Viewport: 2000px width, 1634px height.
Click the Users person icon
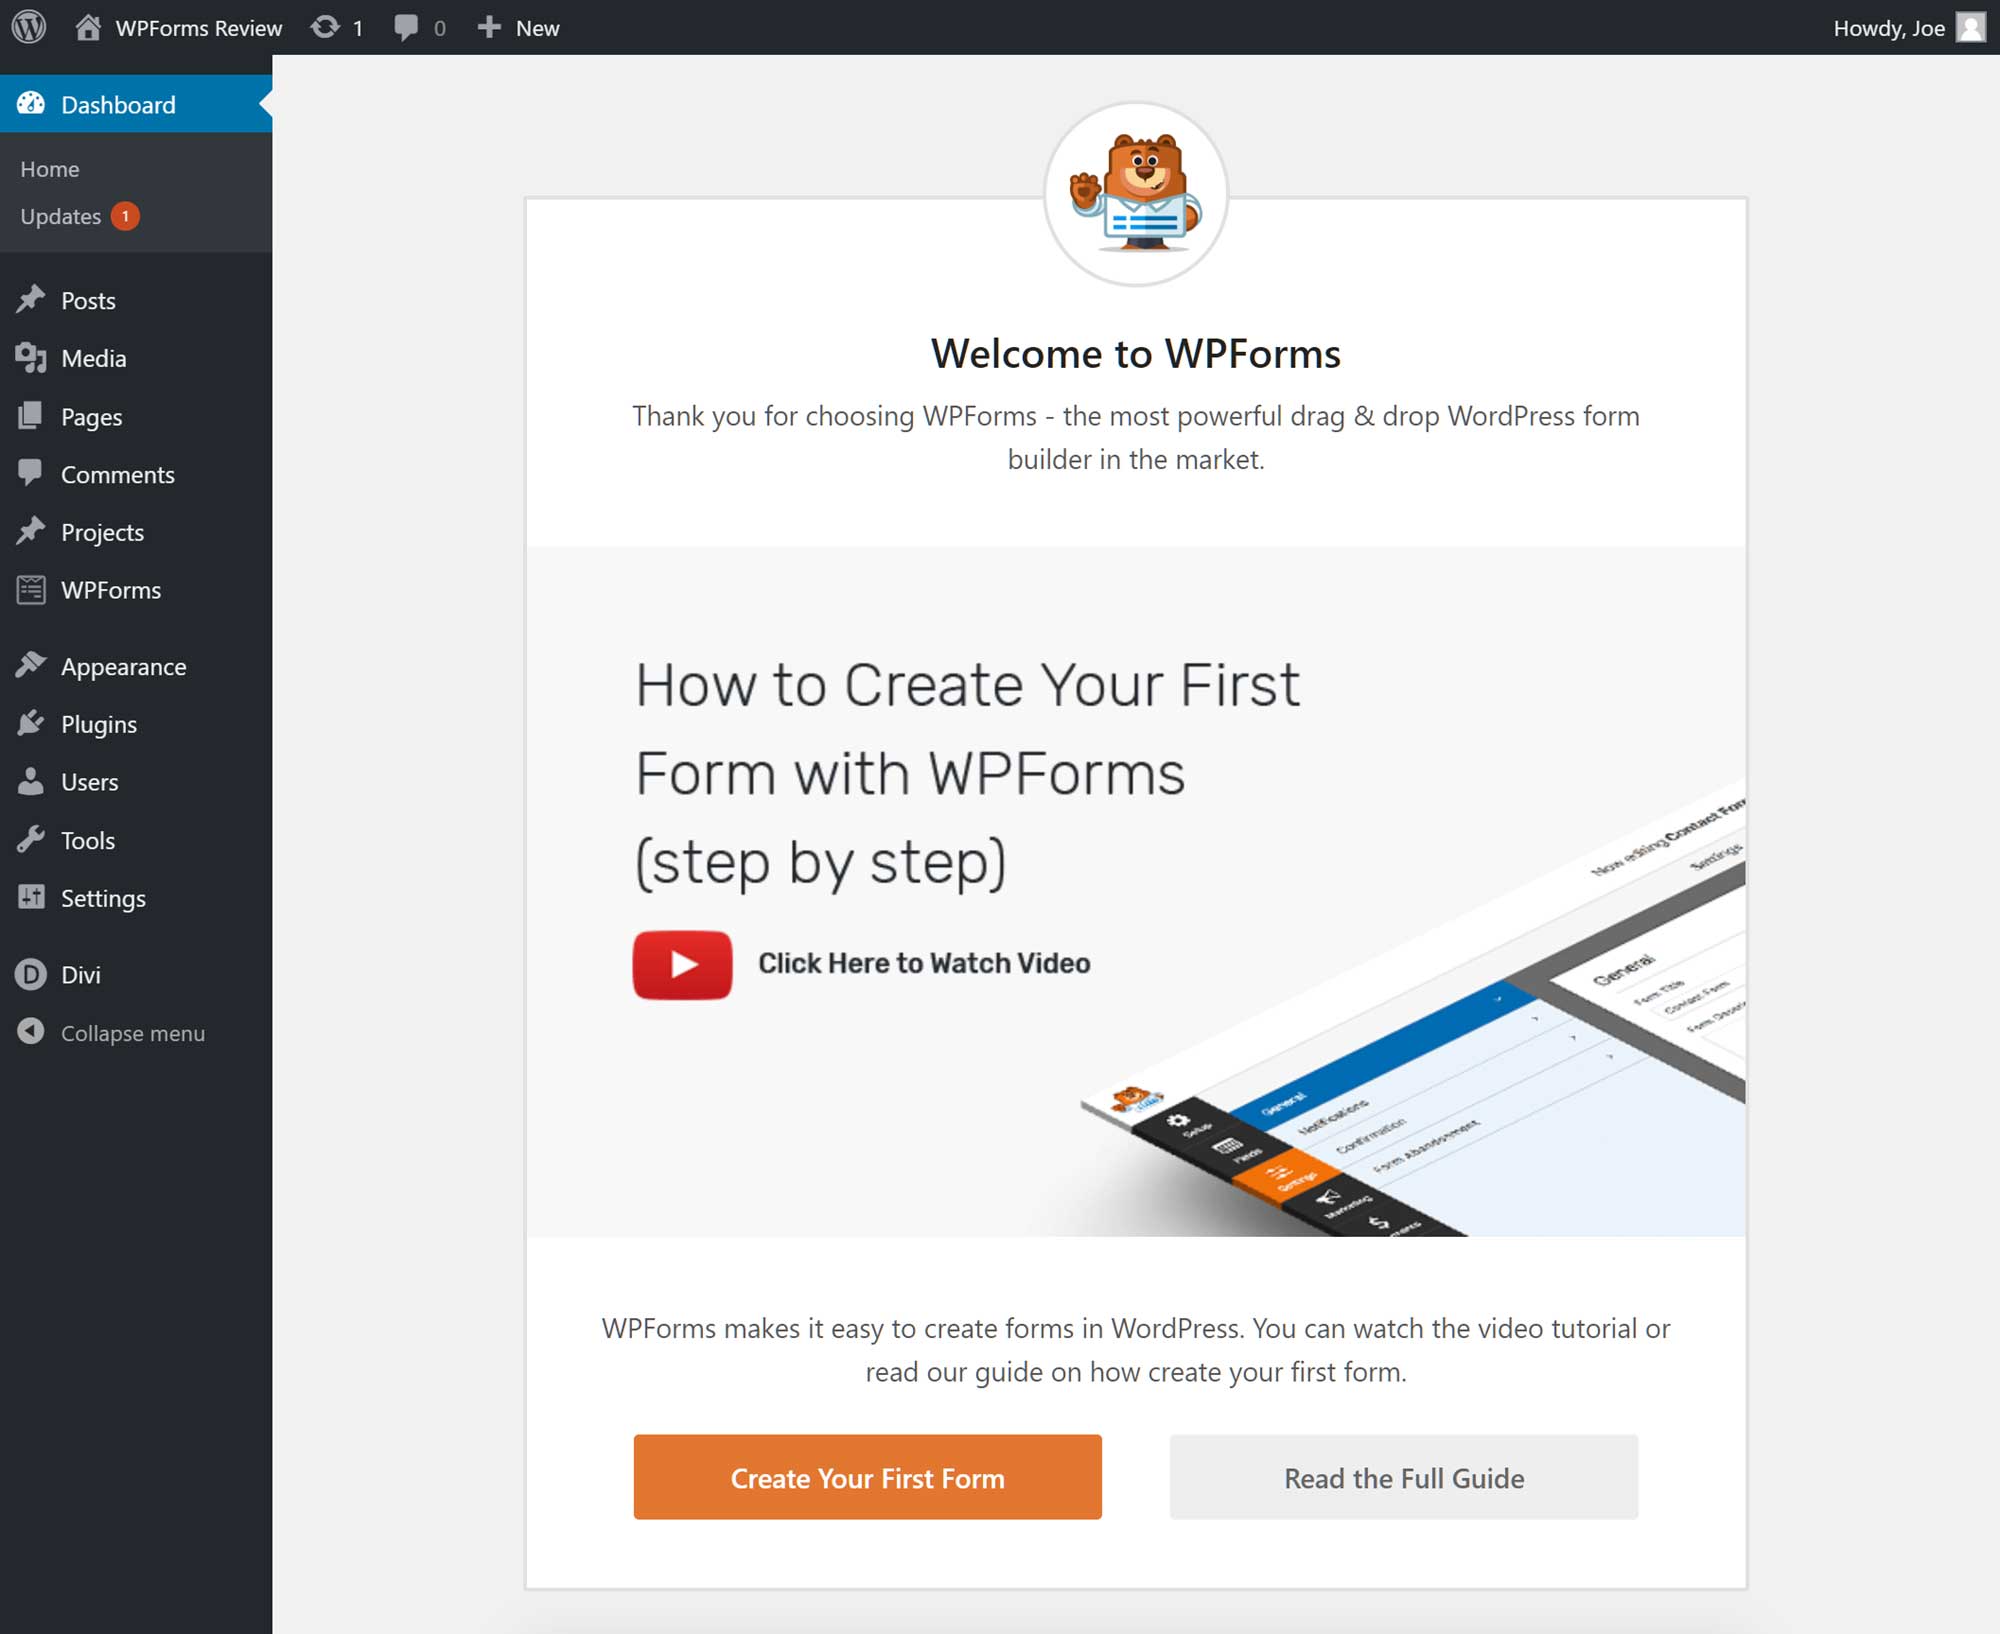pyautogui.click(x=31, y=781)
